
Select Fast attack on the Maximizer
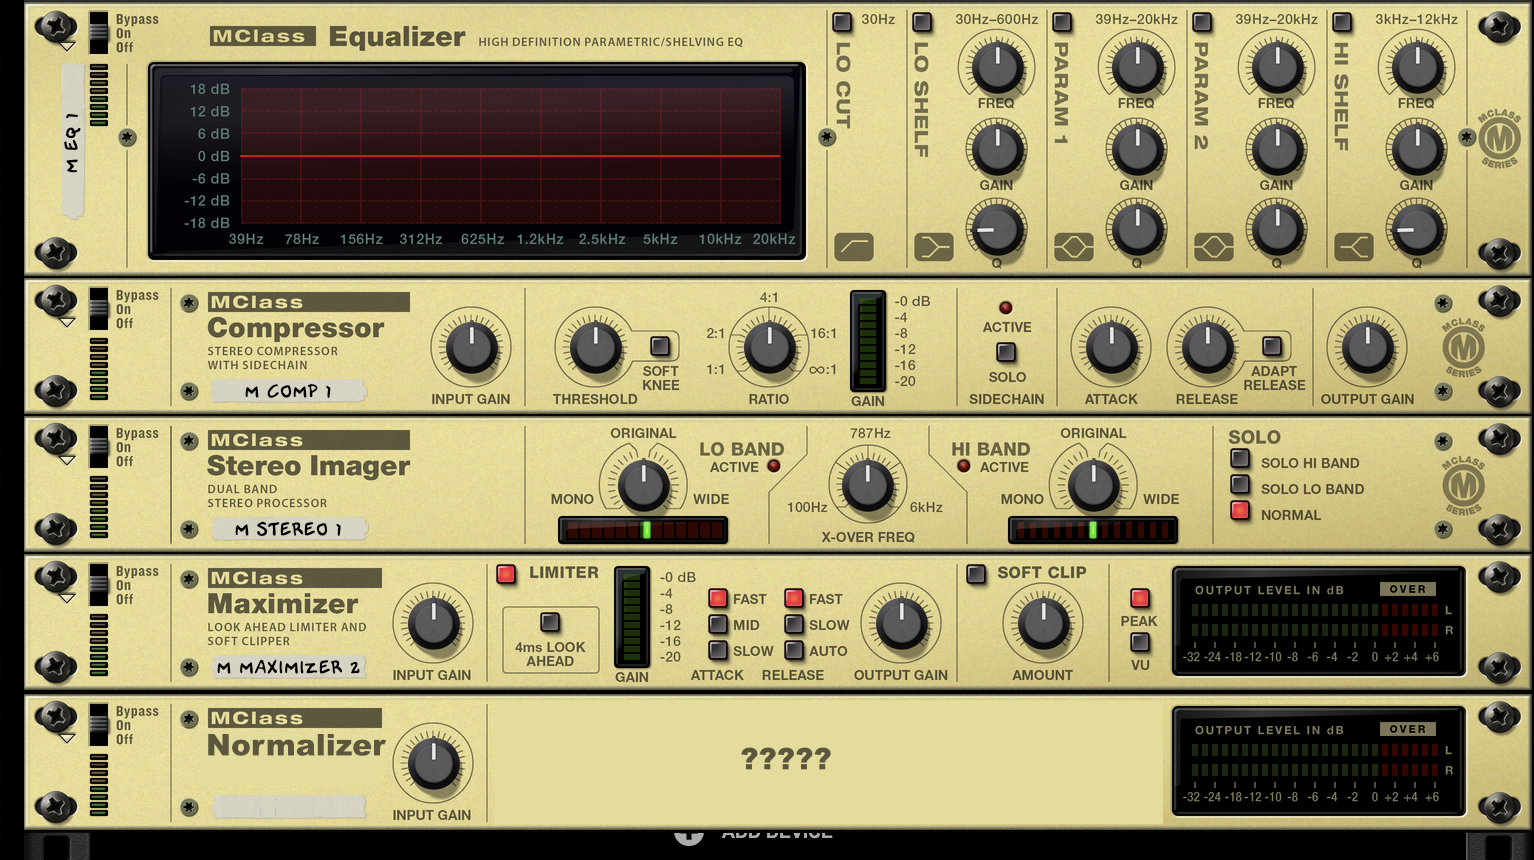pos(718,599)
